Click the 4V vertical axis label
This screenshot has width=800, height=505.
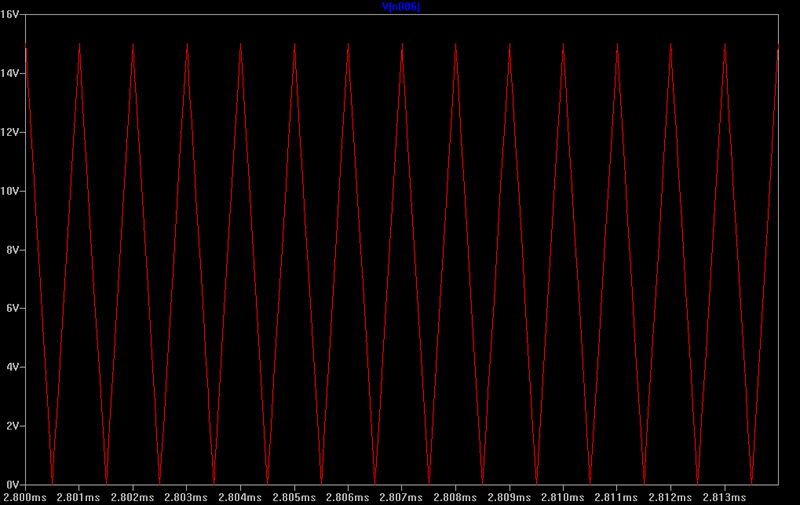tap(13, 367)
